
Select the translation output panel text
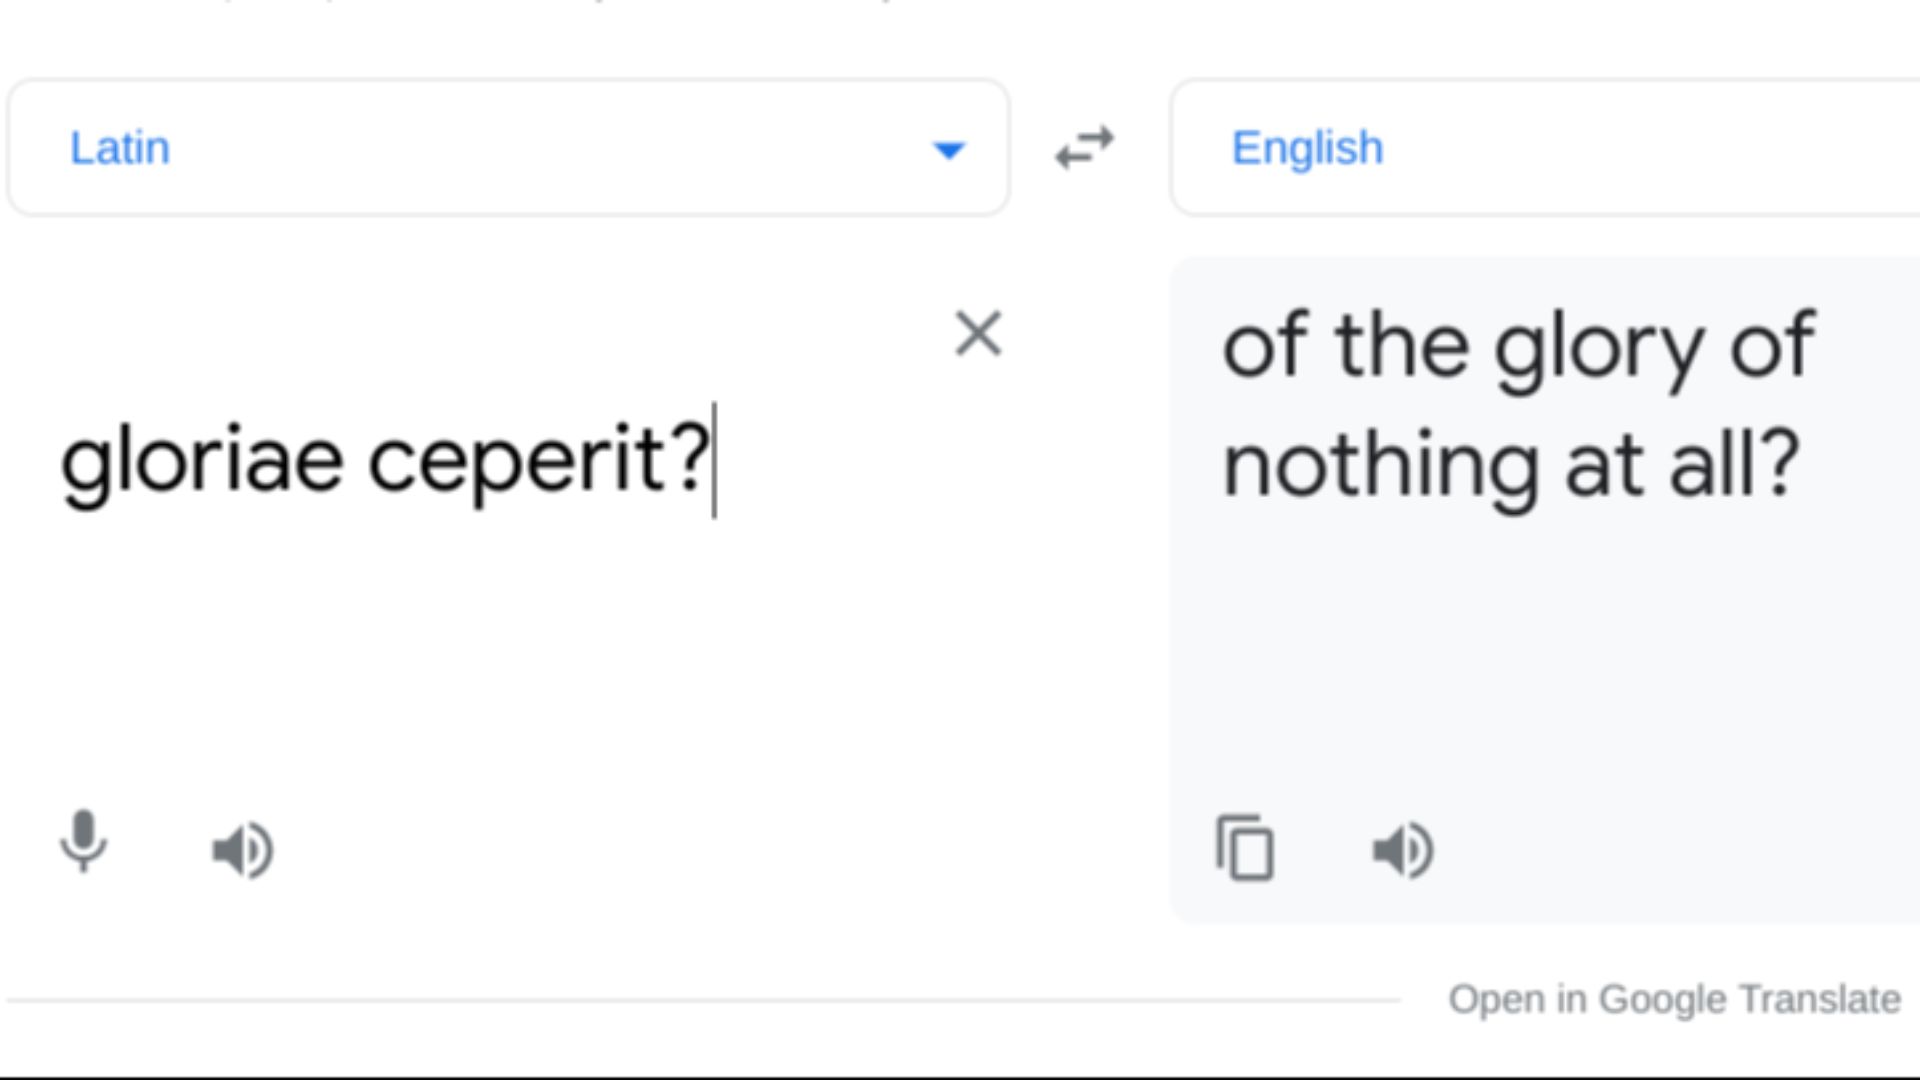coord(1520,400)
